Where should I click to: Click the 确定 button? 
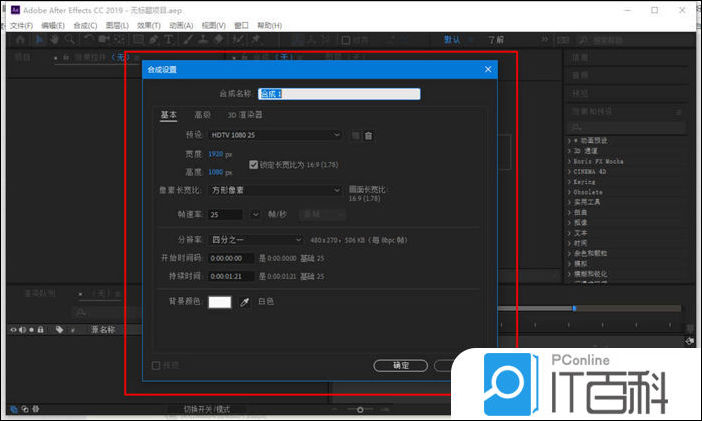pyautogui.click(x=400, y=365)
